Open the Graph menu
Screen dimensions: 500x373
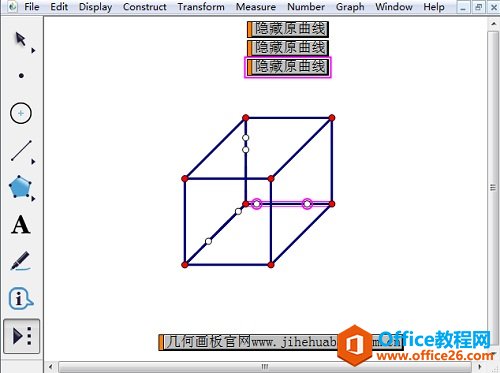[x=350, y=7]
